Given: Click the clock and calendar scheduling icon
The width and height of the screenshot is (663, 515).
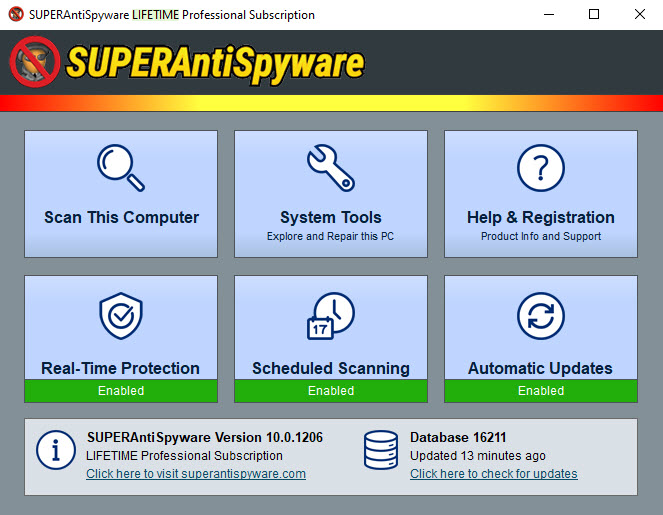Looking at the screenshot, I should point(331,315).
